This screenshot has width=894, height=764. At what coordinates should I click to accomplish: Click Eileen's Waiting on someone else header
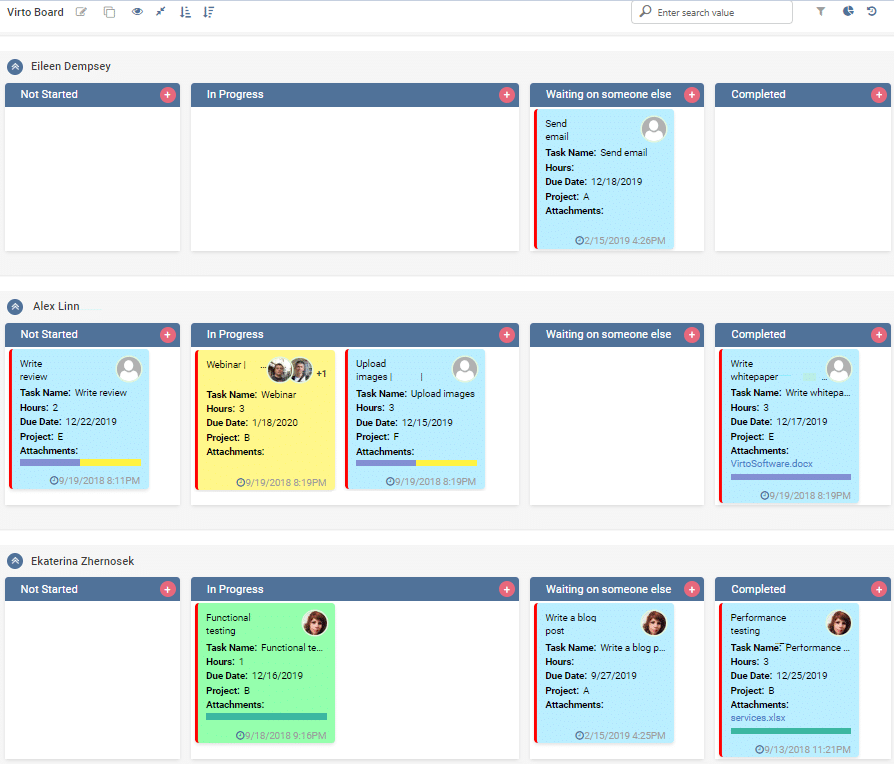[617, 95]
